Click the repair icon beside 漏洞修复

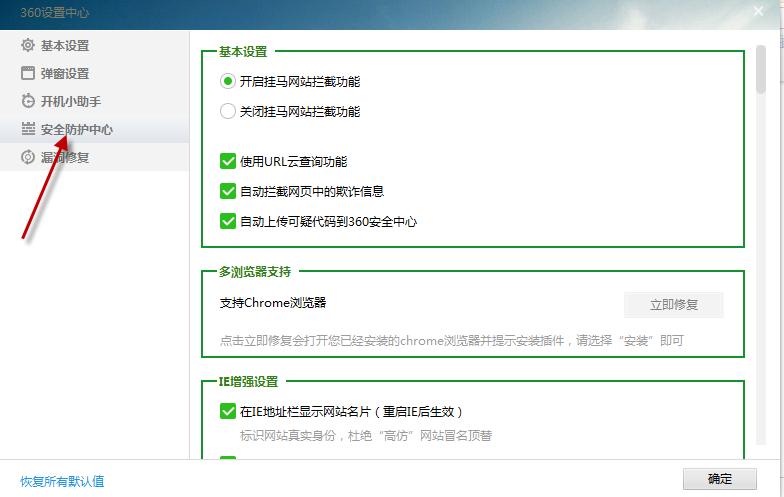point(28,157)
